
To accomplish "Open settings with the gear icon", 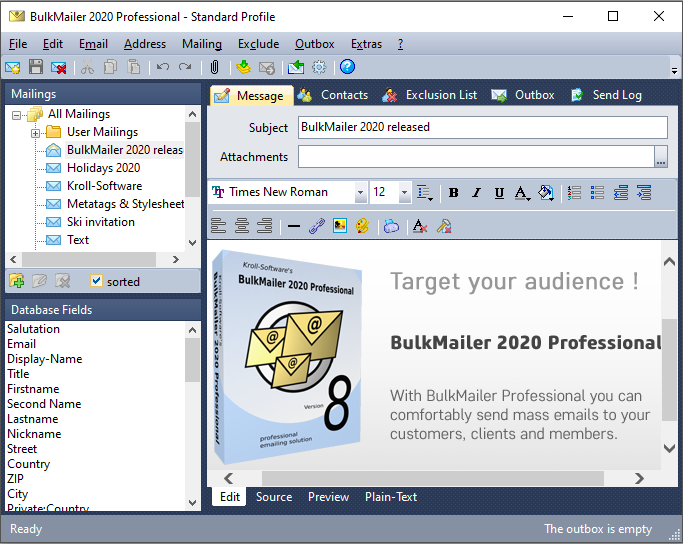I will (x=319, y=67).
